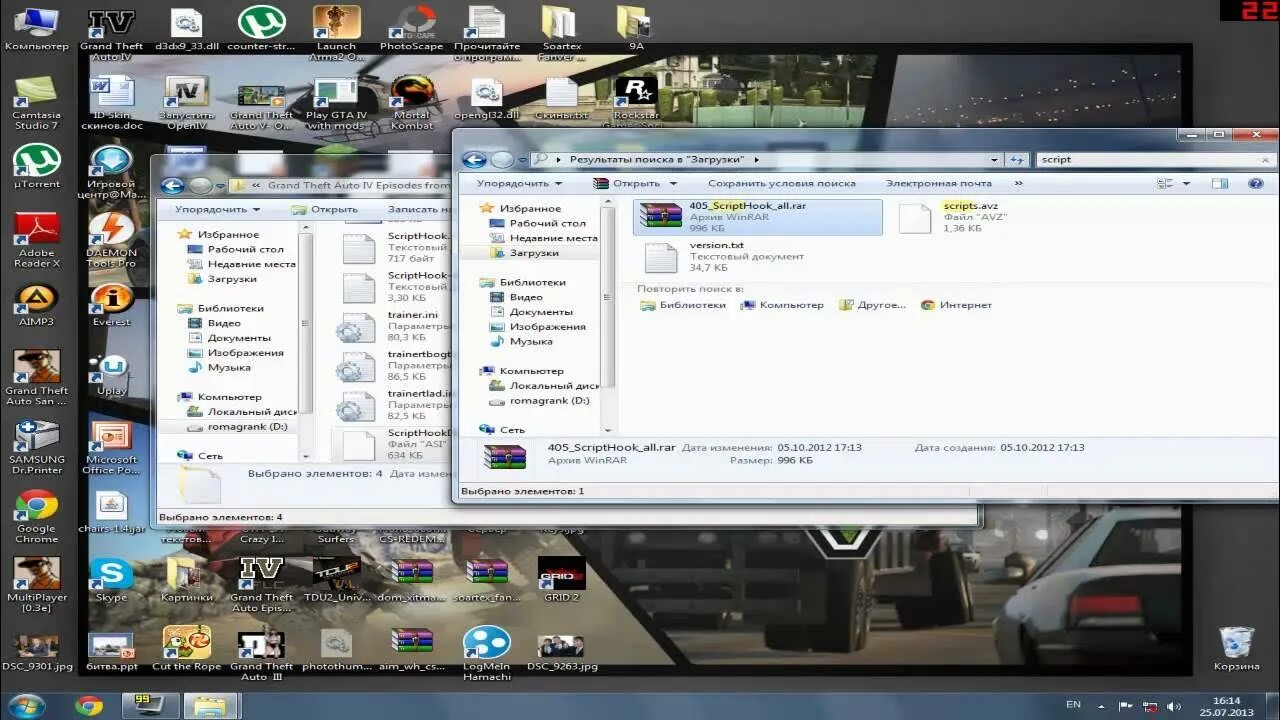Open Mortal Kombat desktop shortcut

[412, 103]
